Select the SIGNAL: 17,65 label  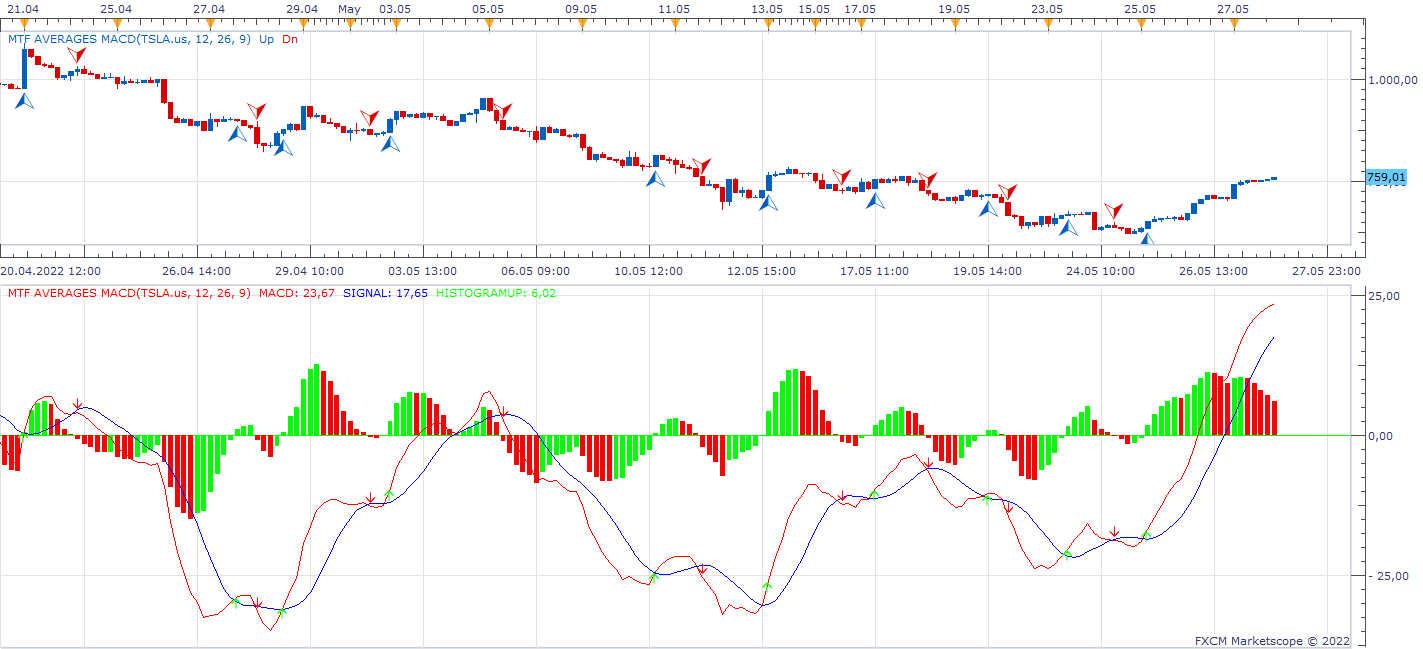click(385, 293)
